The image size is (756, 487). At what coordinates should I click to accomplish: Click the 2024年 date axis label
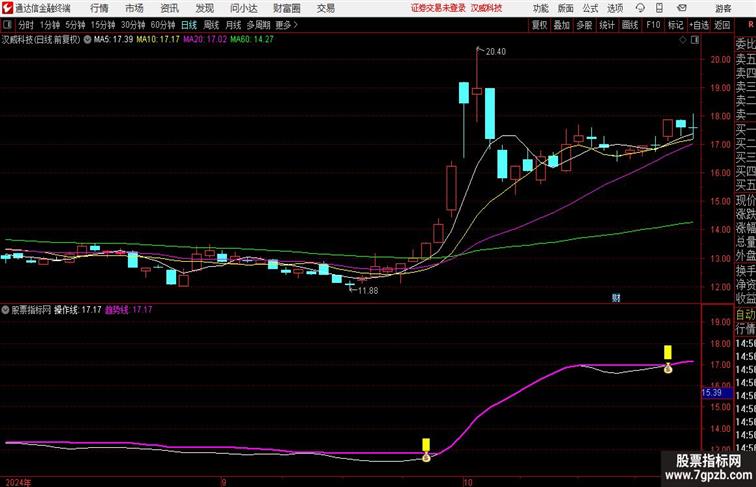coord(18,482)
